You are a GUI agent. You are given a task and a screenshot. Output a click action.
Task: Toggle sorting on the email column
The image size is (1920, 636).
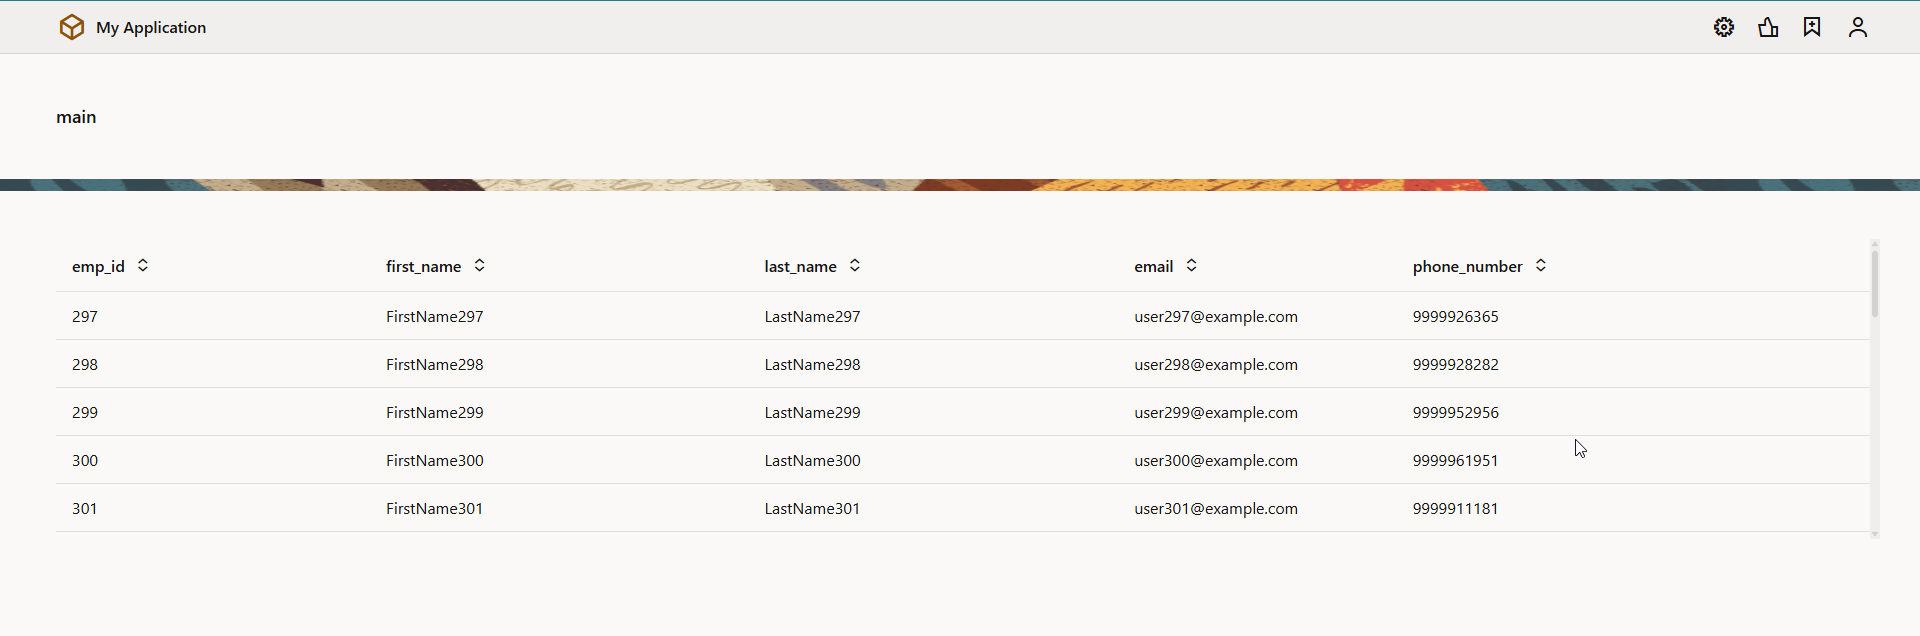1192,265
